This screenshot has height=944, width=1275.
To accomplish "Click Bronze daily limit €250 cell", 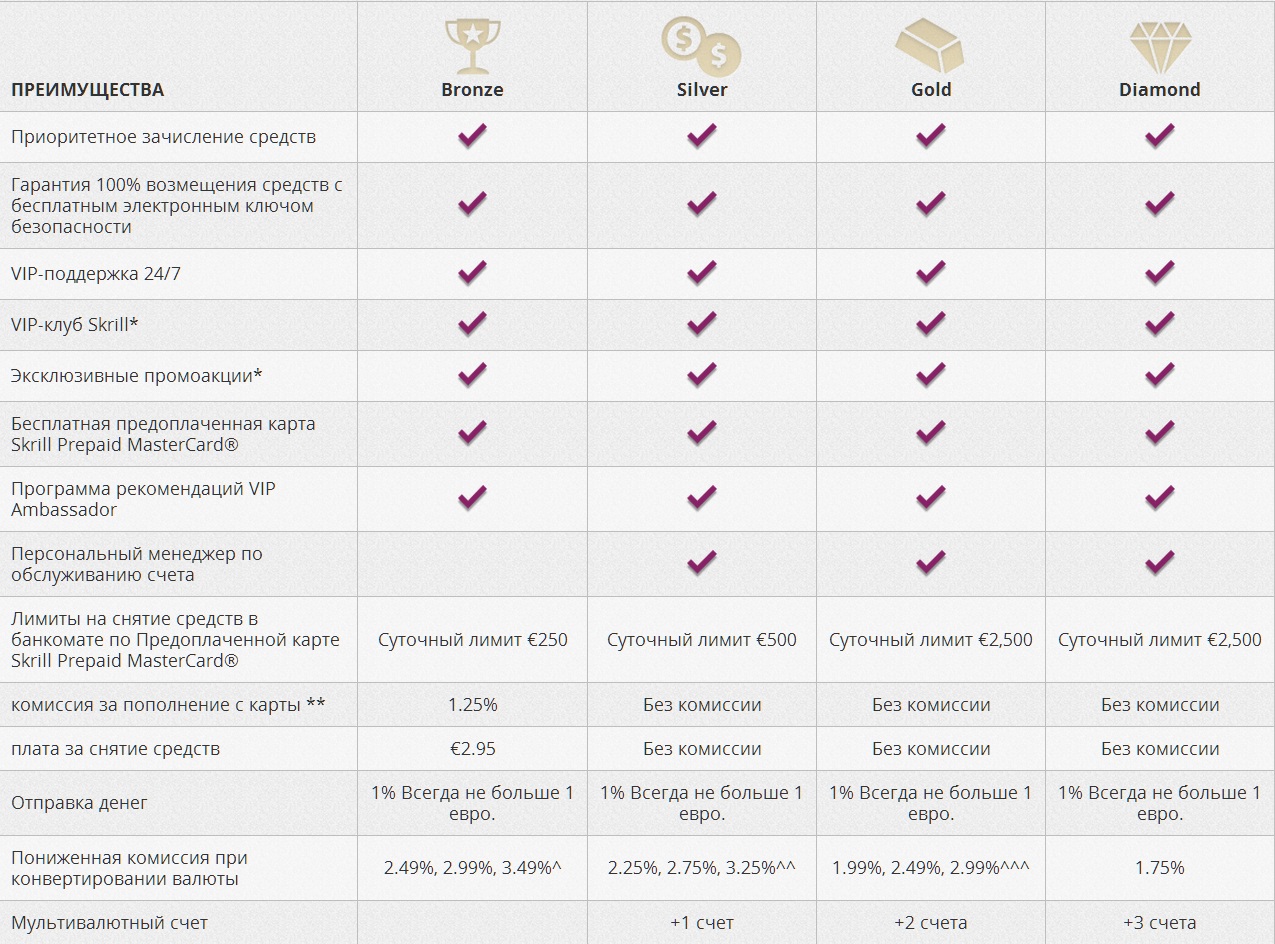I will click(472, 640).
